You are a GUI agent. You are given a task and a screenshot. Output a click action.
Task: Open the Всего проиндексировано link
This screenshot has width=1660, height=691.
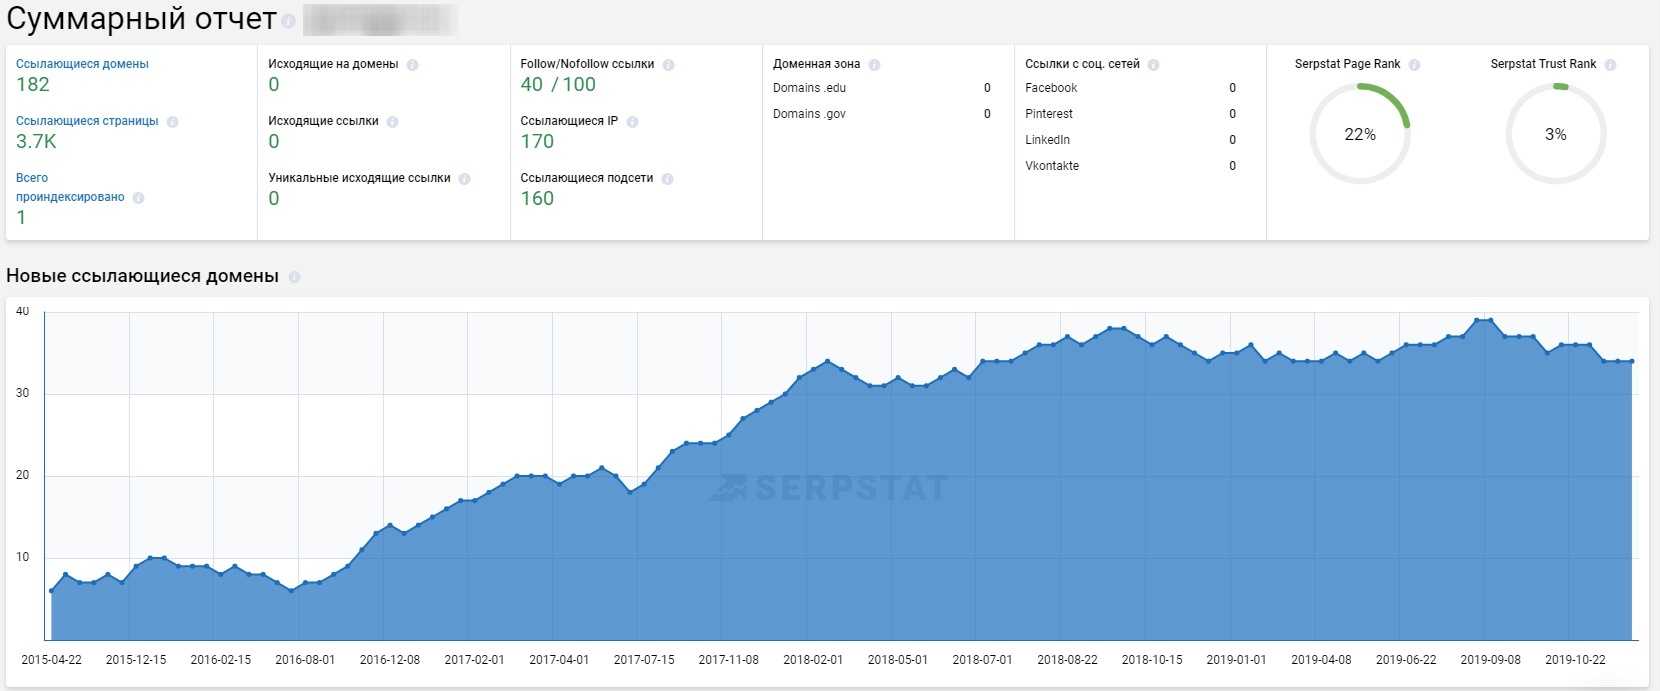[70, 187]
